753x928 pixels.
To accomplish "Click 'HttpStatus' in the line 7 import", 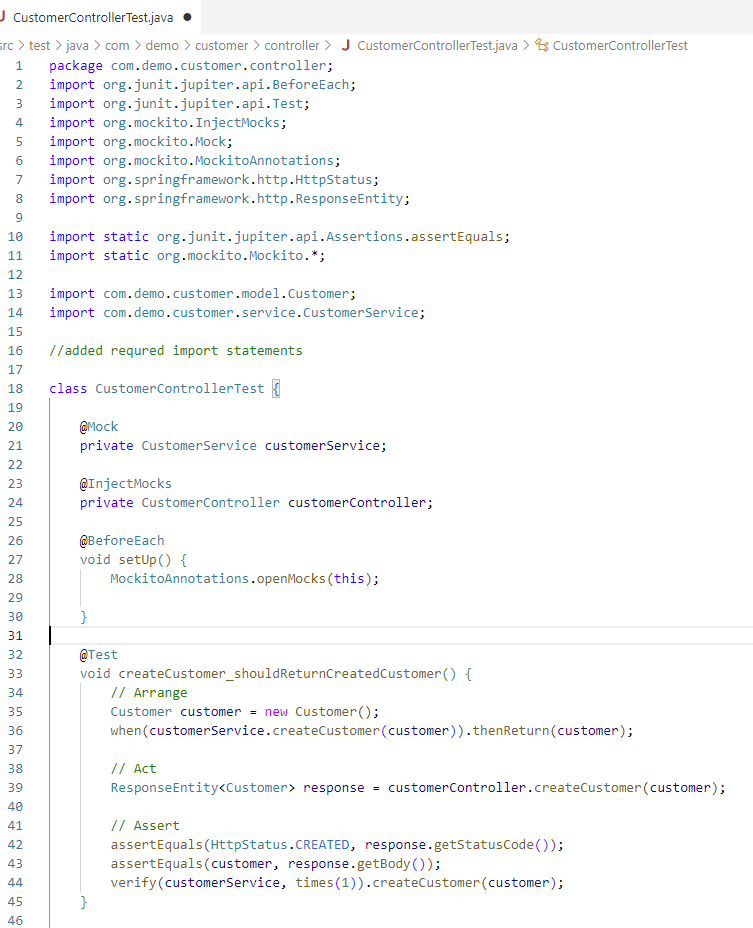I will point(334,179).
